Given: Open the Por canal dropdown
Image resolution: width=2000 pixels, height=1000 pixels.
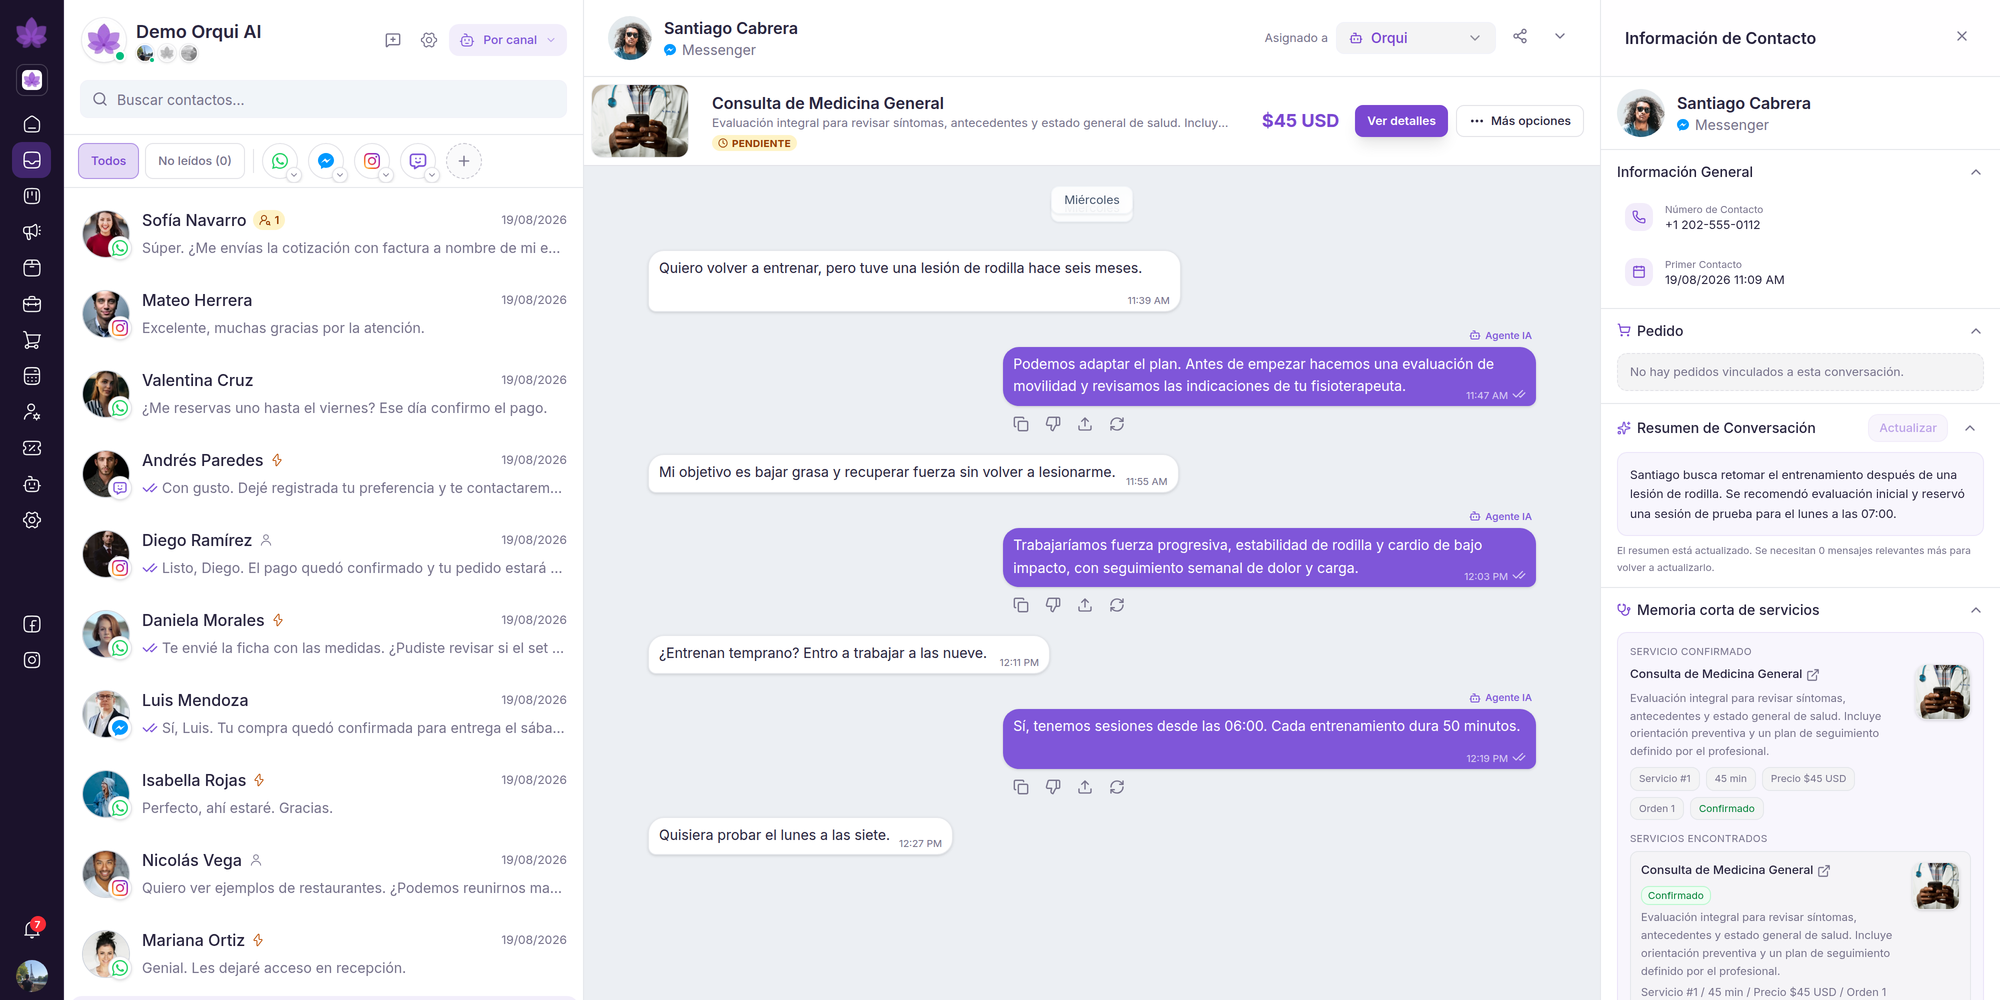Looking at the screenshot, I should pyautogui.click(x=508, y=40).
